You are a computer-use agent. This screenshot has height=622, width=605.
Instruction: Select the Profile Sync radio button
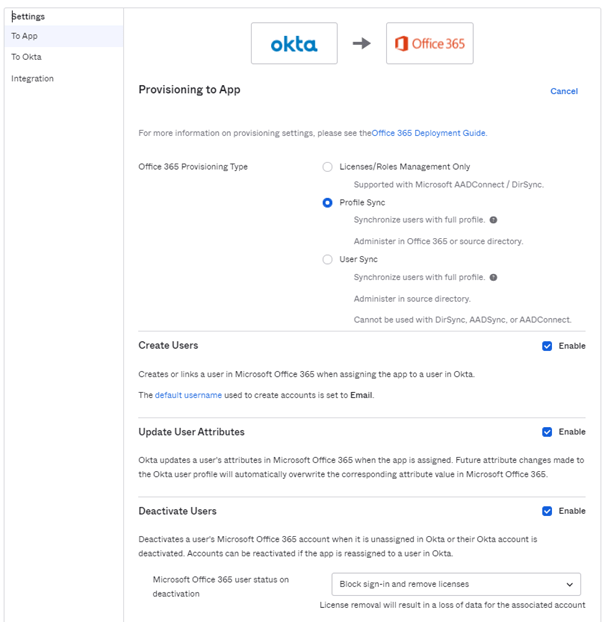(327, 202)
